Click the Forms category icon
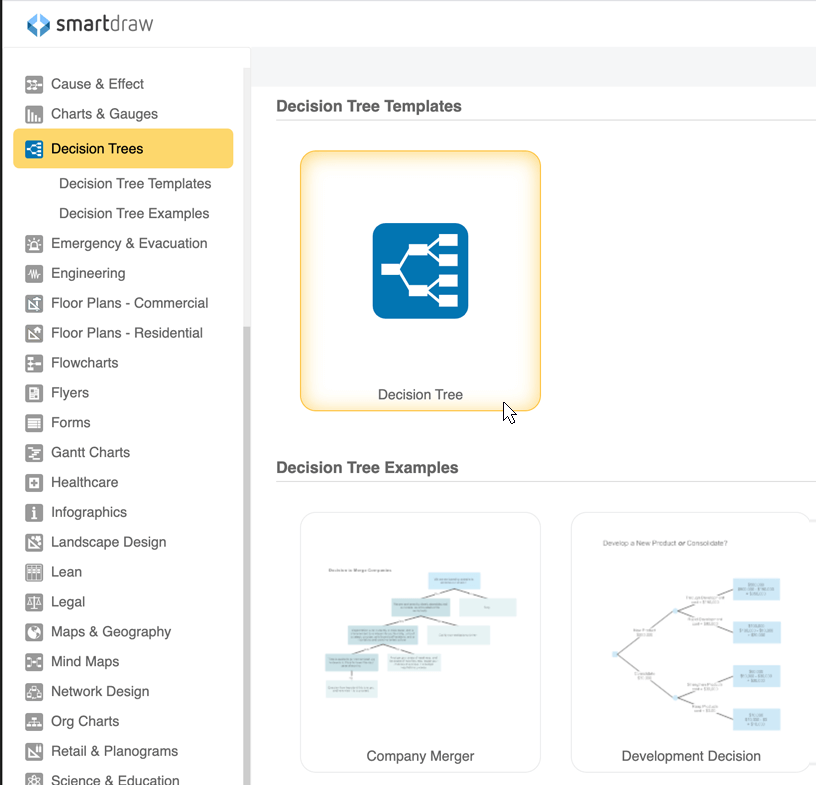This screenshot has width=816, height=785. 34,423
